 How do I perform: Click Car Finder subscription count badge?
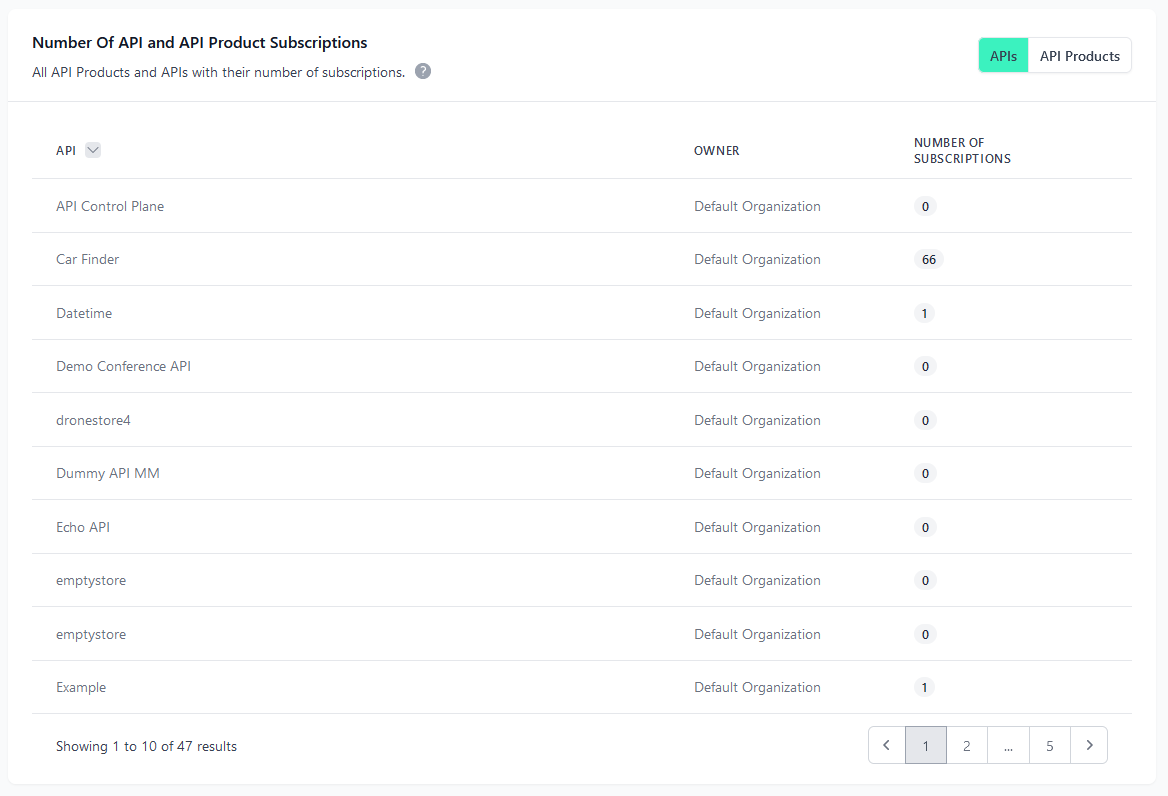(928, 259)
